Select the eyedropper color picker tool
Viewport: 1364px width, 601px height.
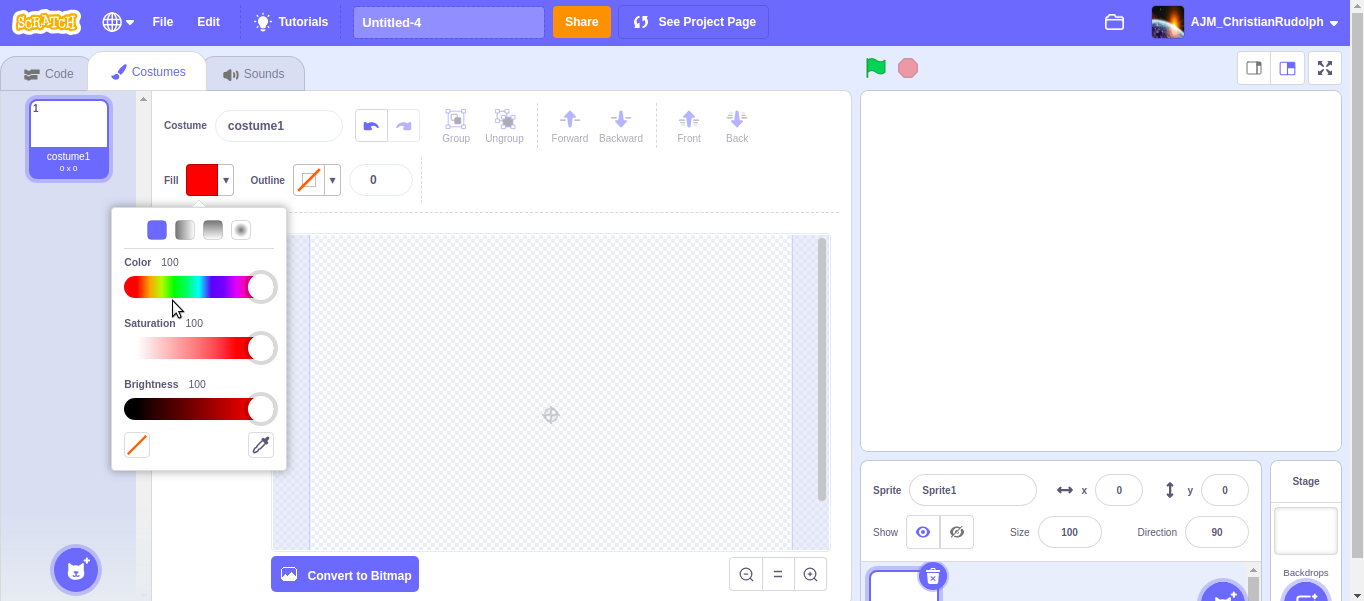point(260,444)
